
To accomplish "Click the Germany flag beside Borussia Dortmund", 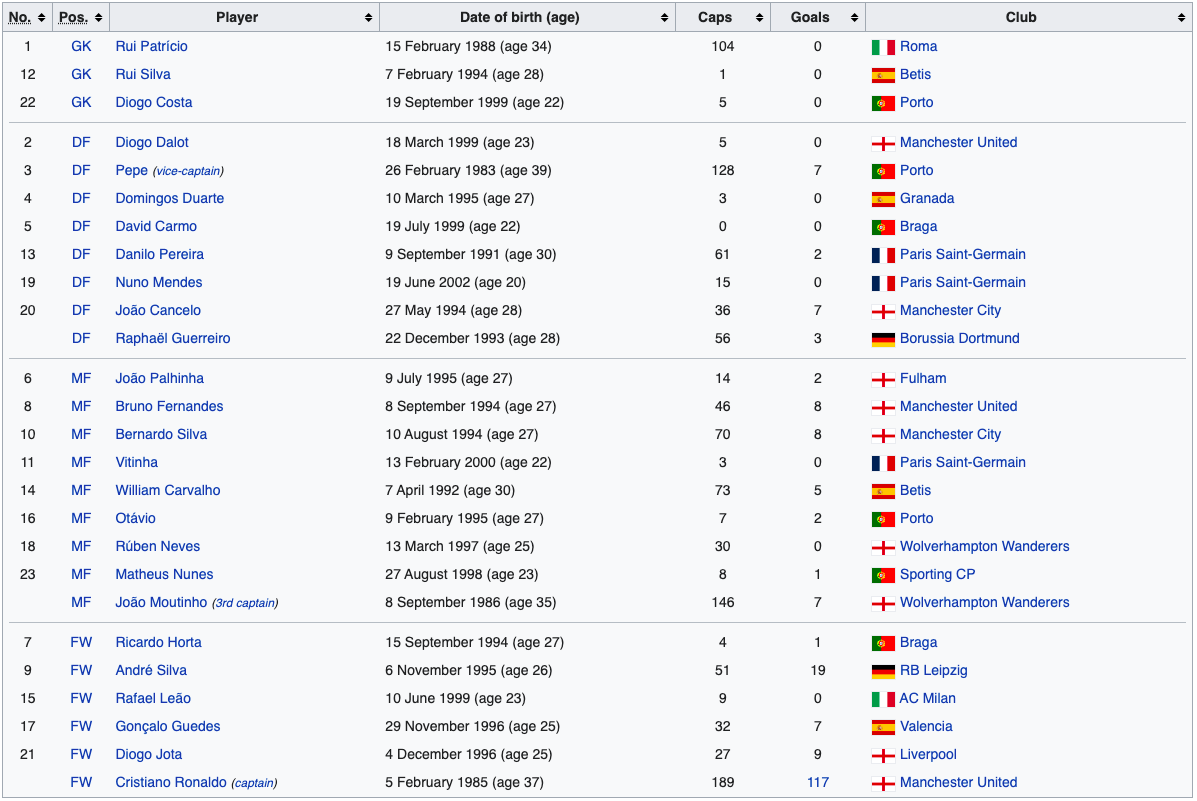I will [x=883, y=339].
